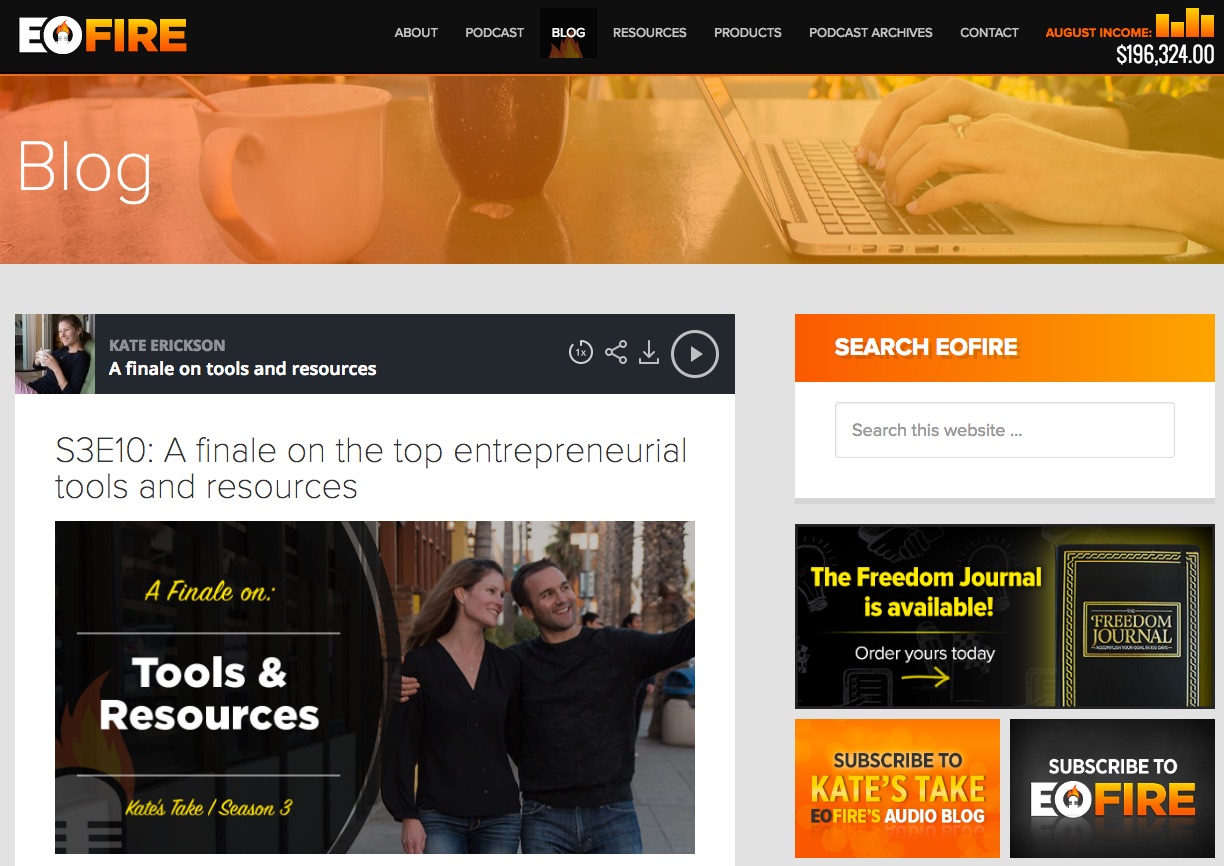The image size is (1224, 866).
Task: Click the Freedom Journal order banner
Action: click(1005, 616)
